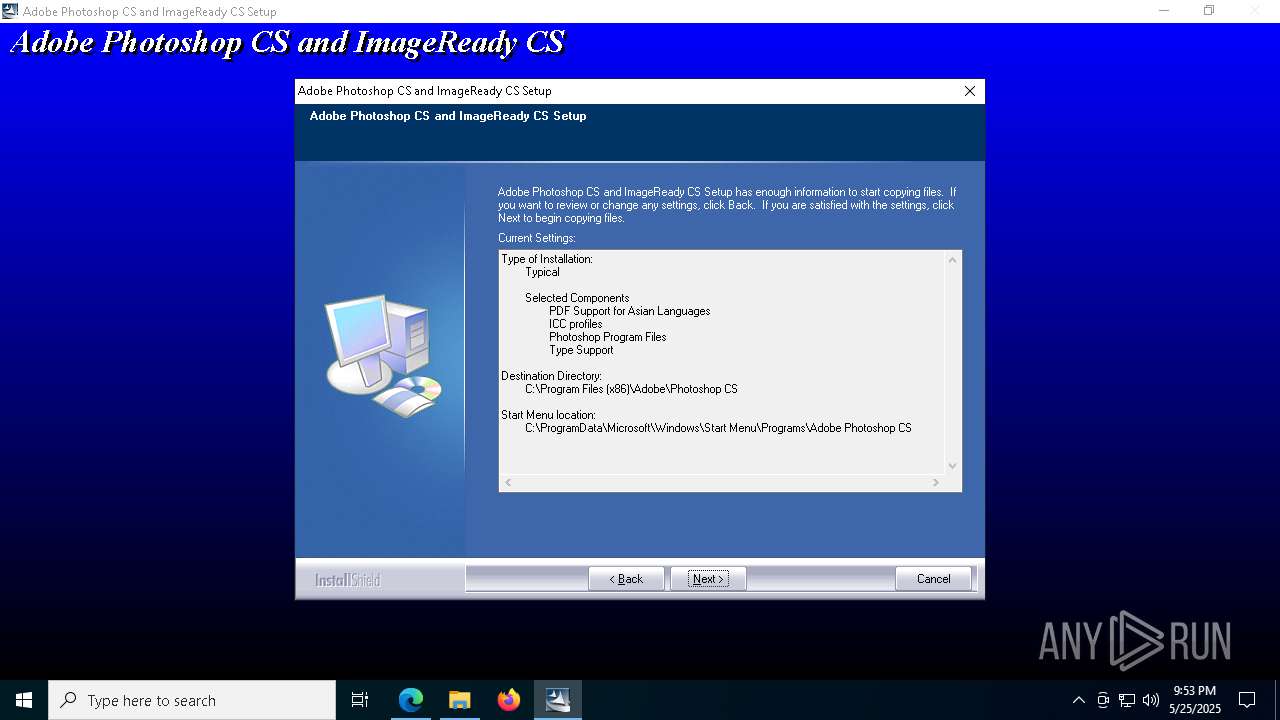Go back with the Back button

[x=626, y=579]
